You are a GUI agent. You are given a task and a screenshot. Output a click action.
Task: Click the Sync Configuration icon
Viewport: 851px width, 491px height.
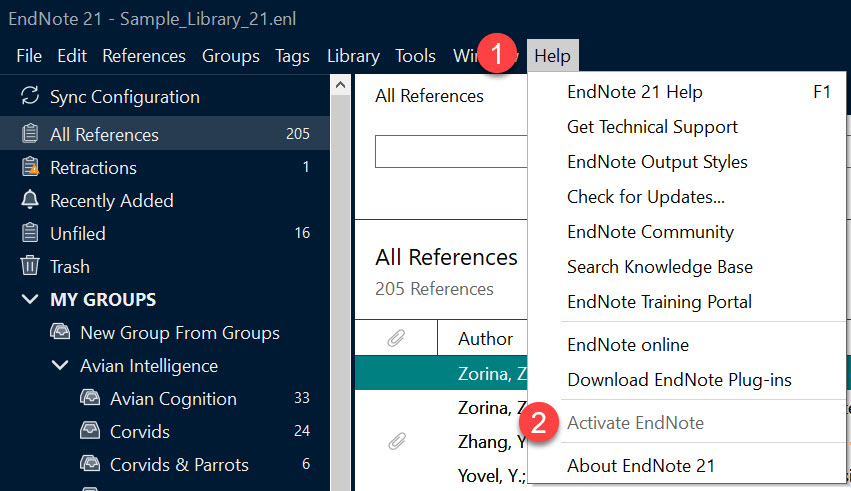(x=30, y=95)
